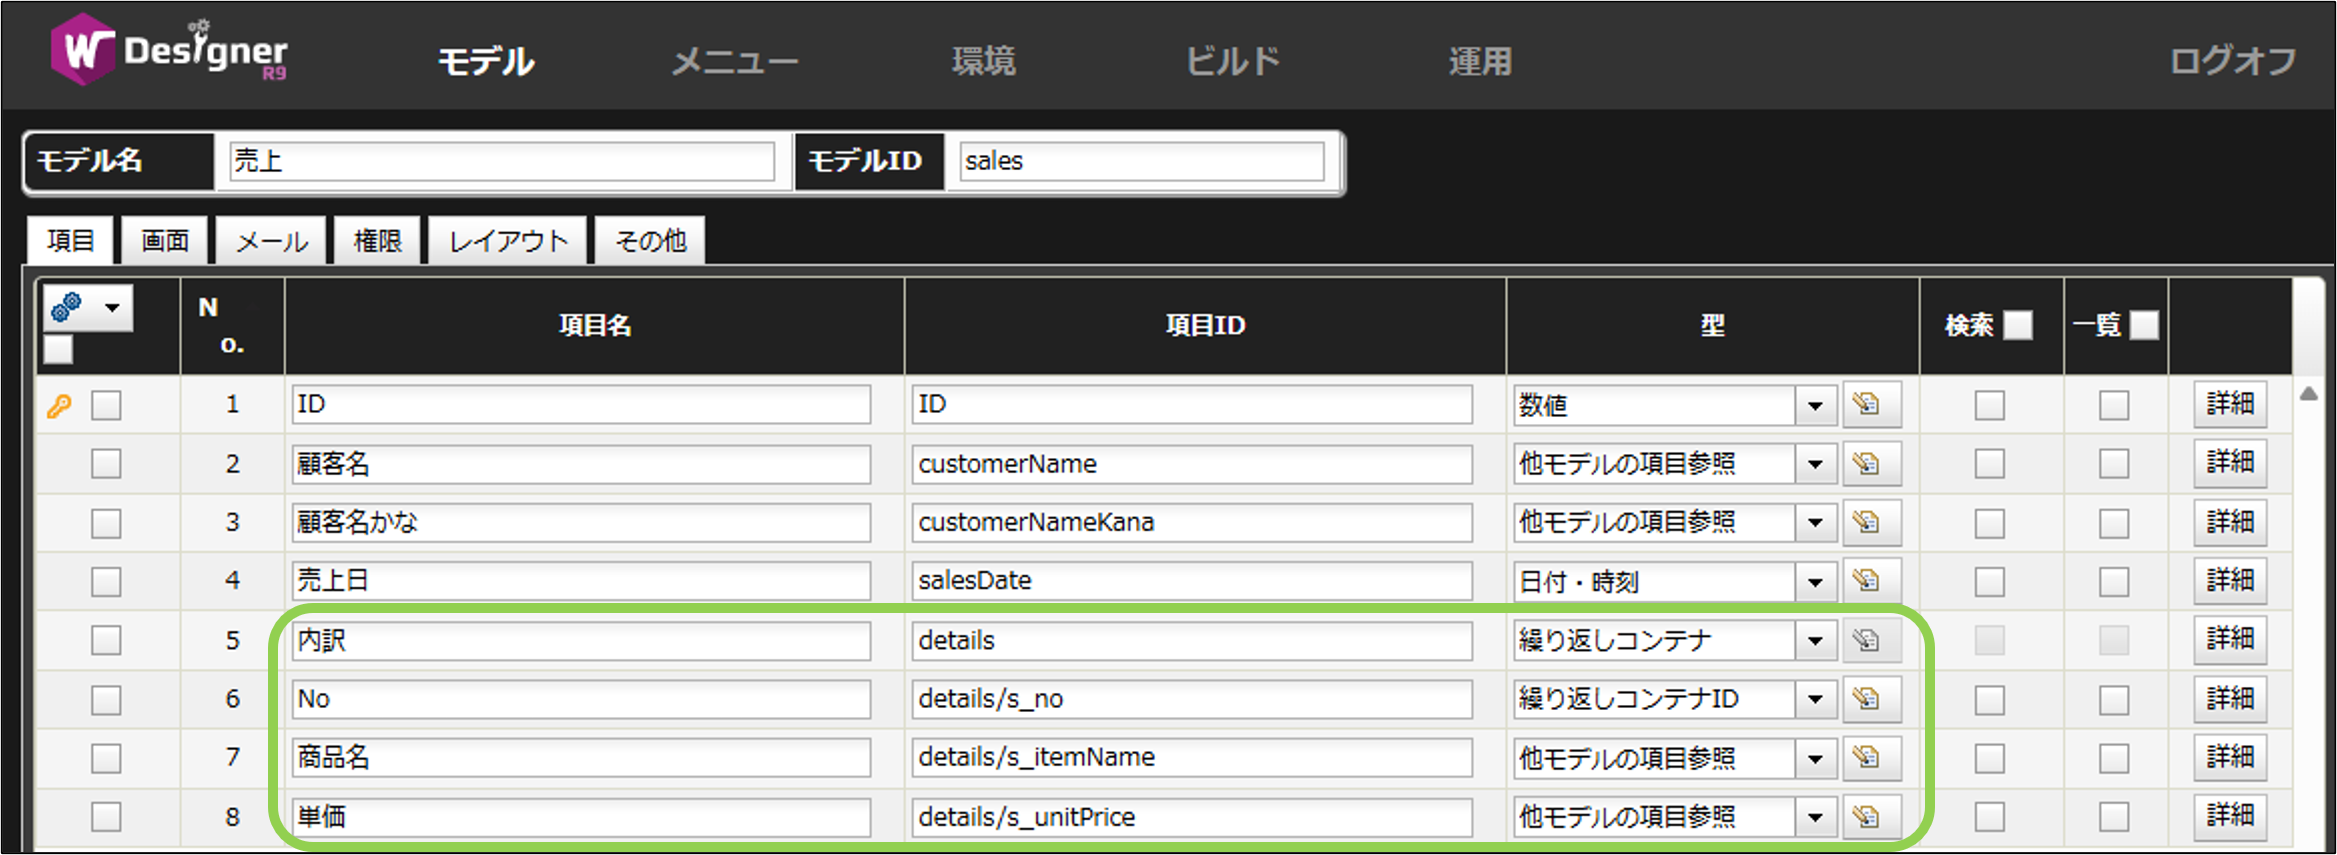Image resolution: width=2337 pixels, height=855 pixels.
Task: Check the row selection box for row 2
Action: point(106,464)
